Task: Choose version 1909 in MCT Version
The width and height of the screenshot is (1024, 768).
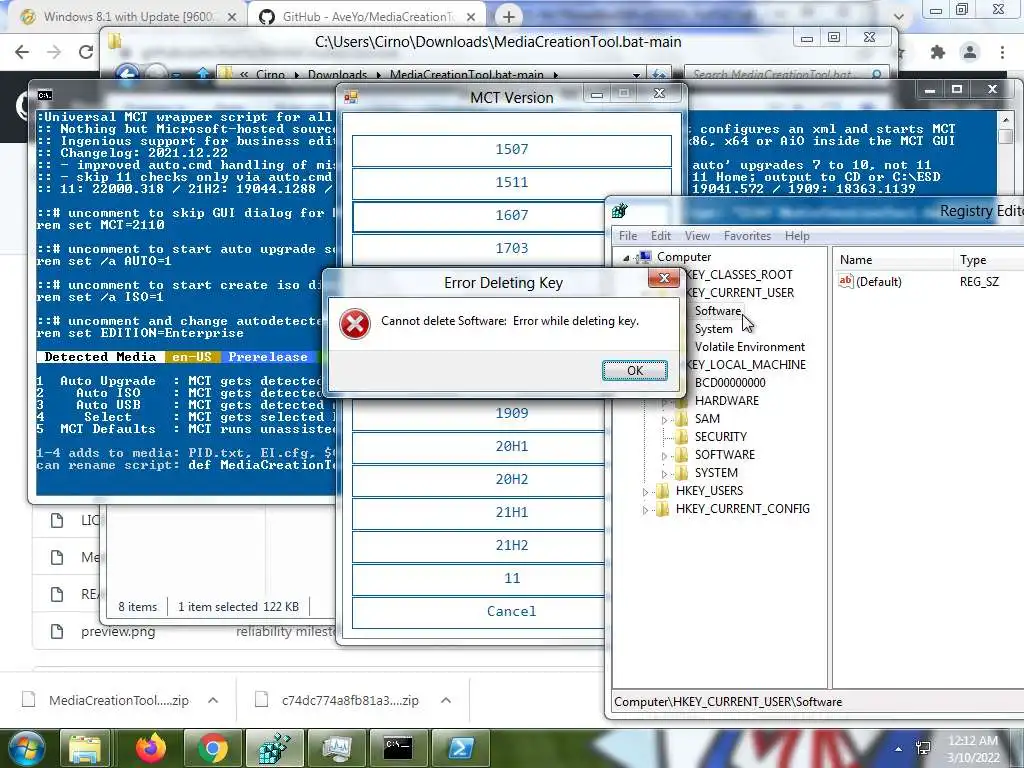Action: 478,413
